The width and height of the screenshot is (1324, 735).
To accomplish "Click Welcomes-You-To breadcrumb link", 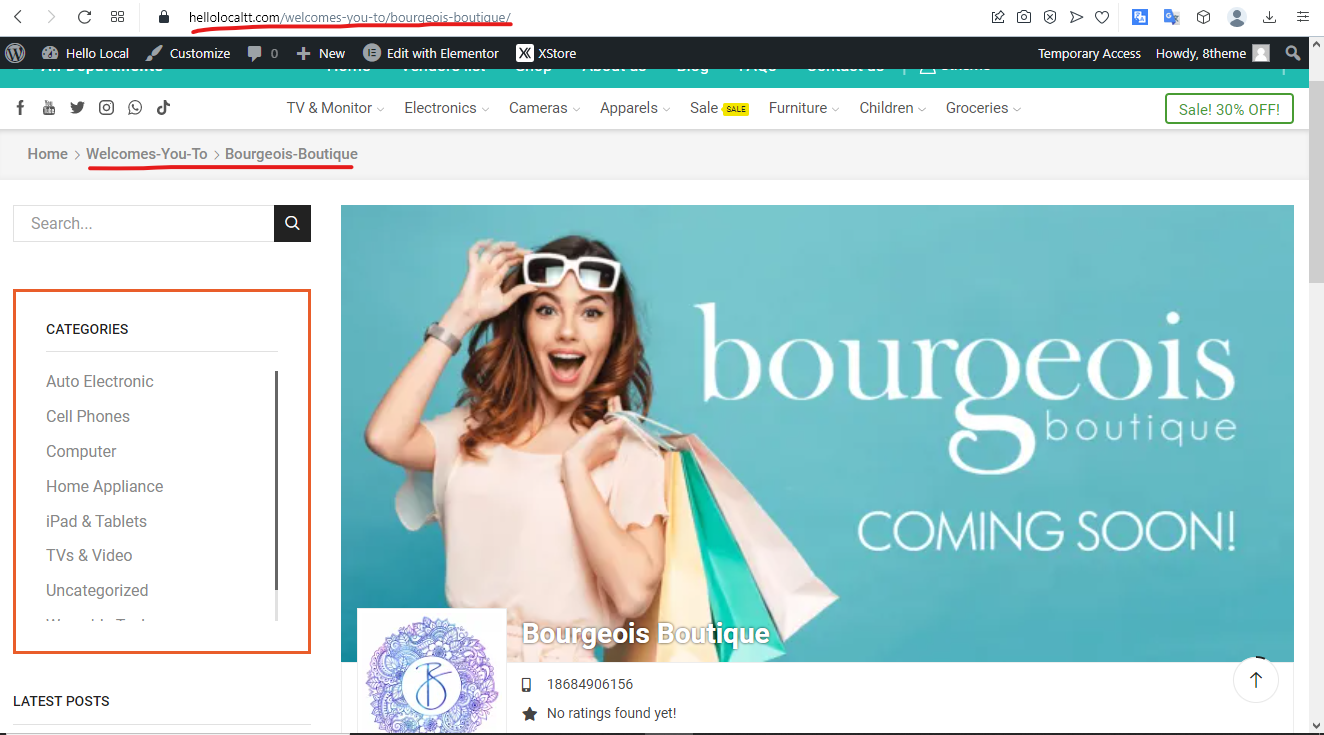I will point(146,154).
